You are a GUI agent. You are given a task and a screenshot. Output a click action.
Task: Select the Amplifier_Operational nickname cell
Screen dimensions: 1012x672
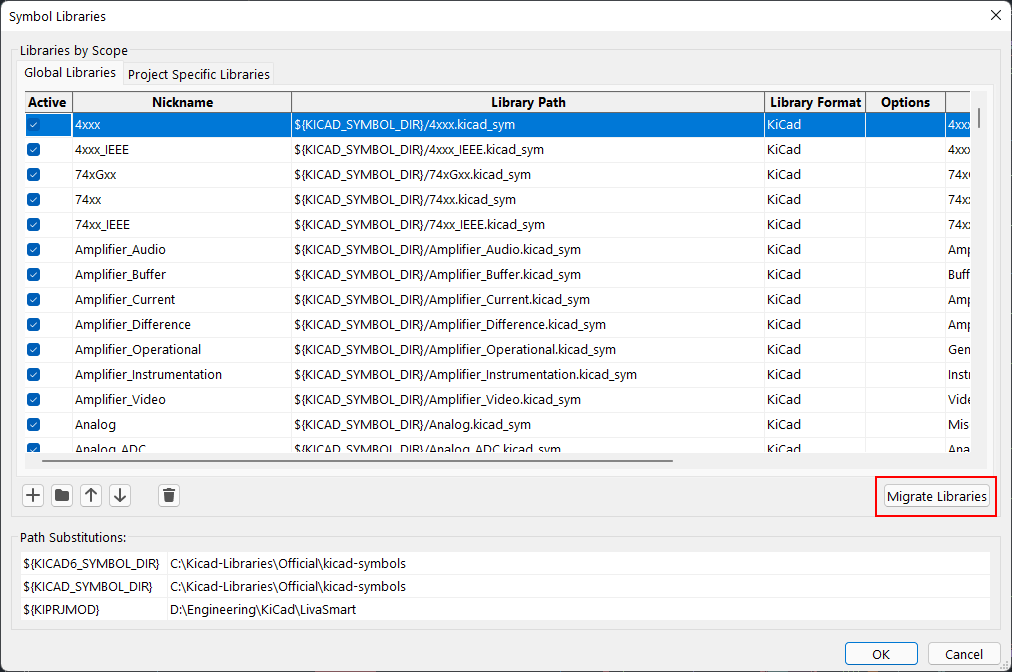coord(182,350)
